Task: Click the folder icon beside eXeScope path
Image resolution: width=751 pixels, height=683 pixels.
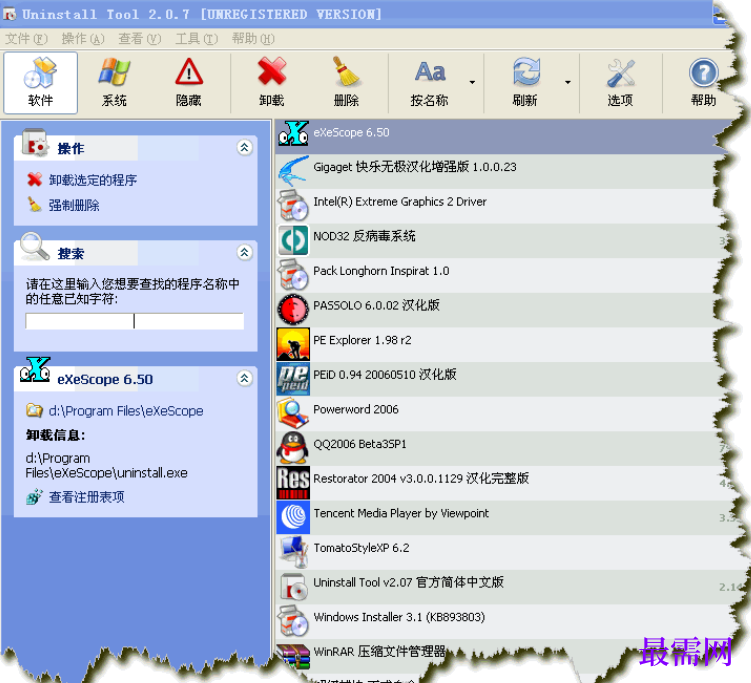Action: 34,410
